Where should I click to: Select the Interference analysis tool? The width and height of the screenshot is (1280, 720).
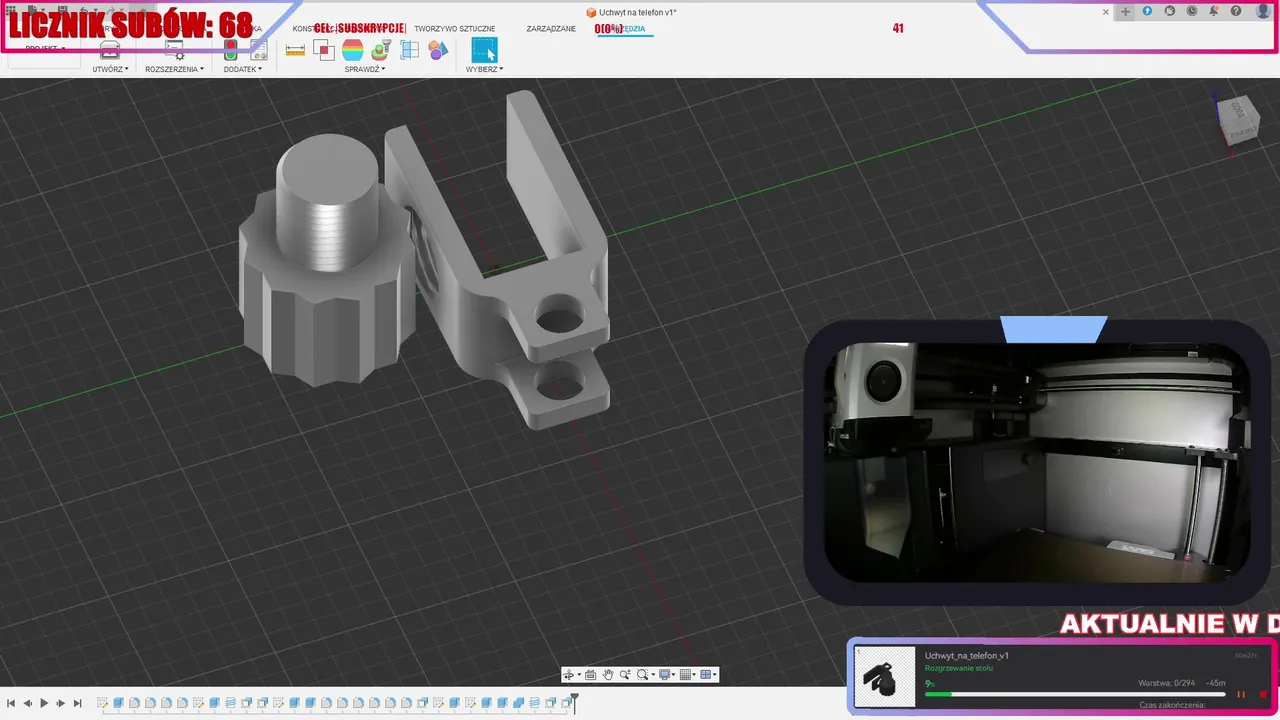[324, 50]
